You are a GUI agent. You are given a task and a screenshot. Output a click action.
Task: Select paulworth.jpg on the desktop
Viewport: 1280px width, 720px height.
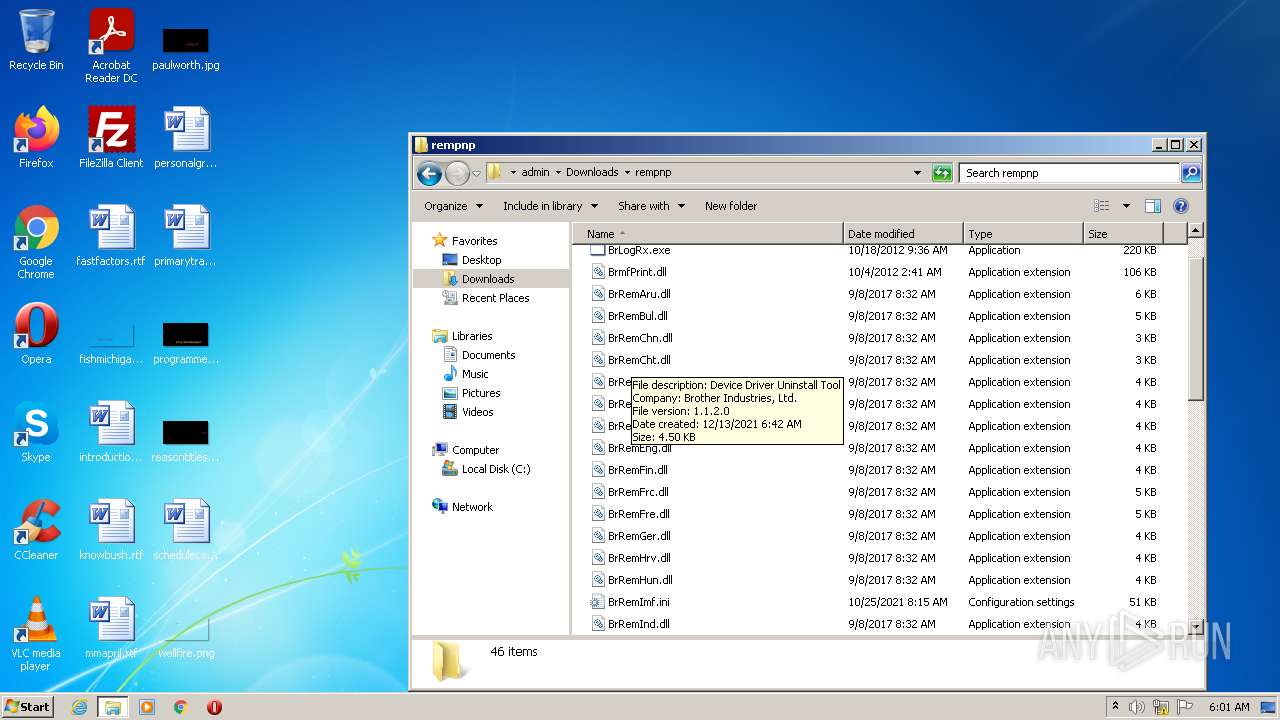pos(186,46)
